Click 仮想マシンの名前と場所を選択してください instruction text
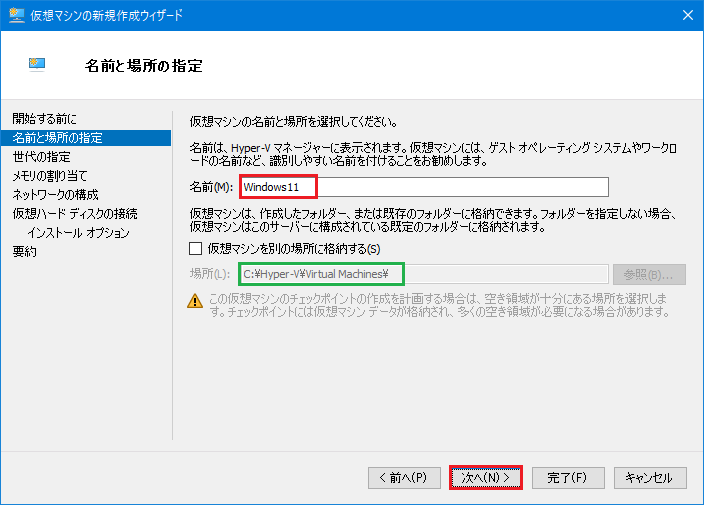Screen dimensions: 704x505 click(294, 122)
